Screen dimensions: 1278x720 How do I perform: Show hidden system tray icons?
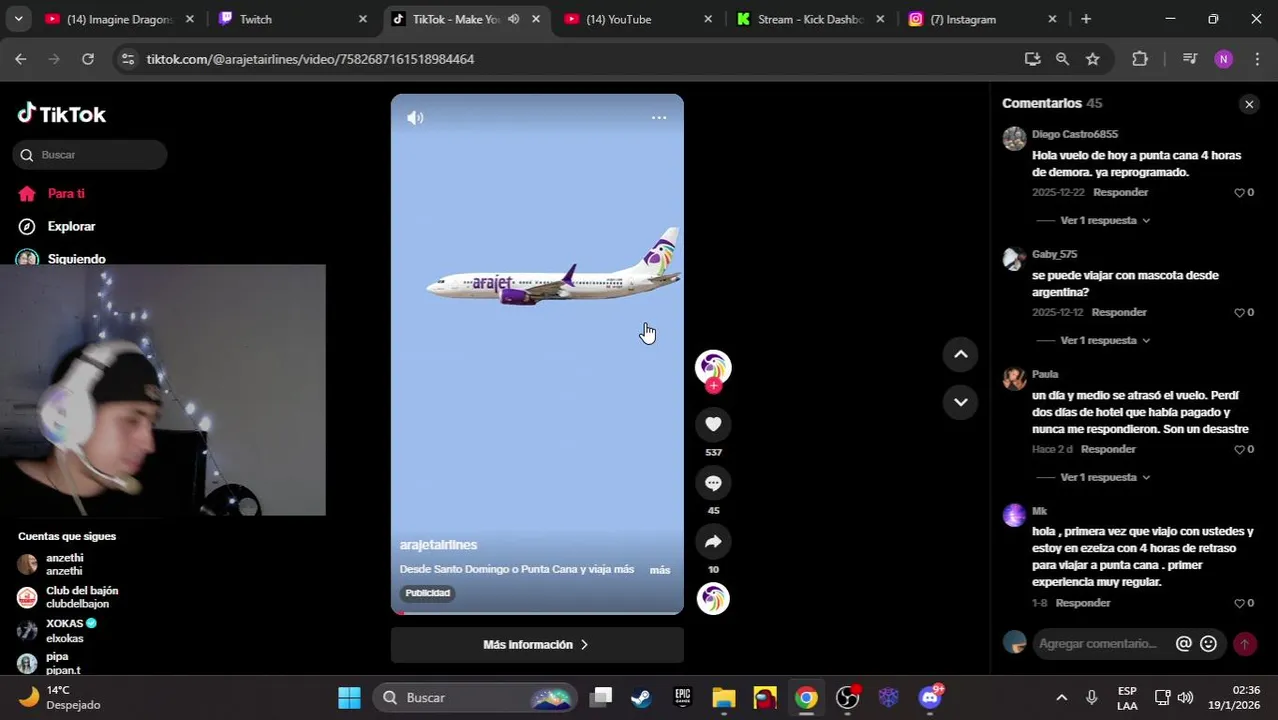1062,698
